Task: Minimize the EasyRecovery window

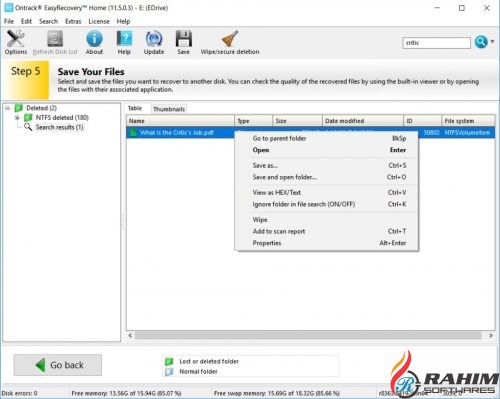Action: tap(437, 8)
